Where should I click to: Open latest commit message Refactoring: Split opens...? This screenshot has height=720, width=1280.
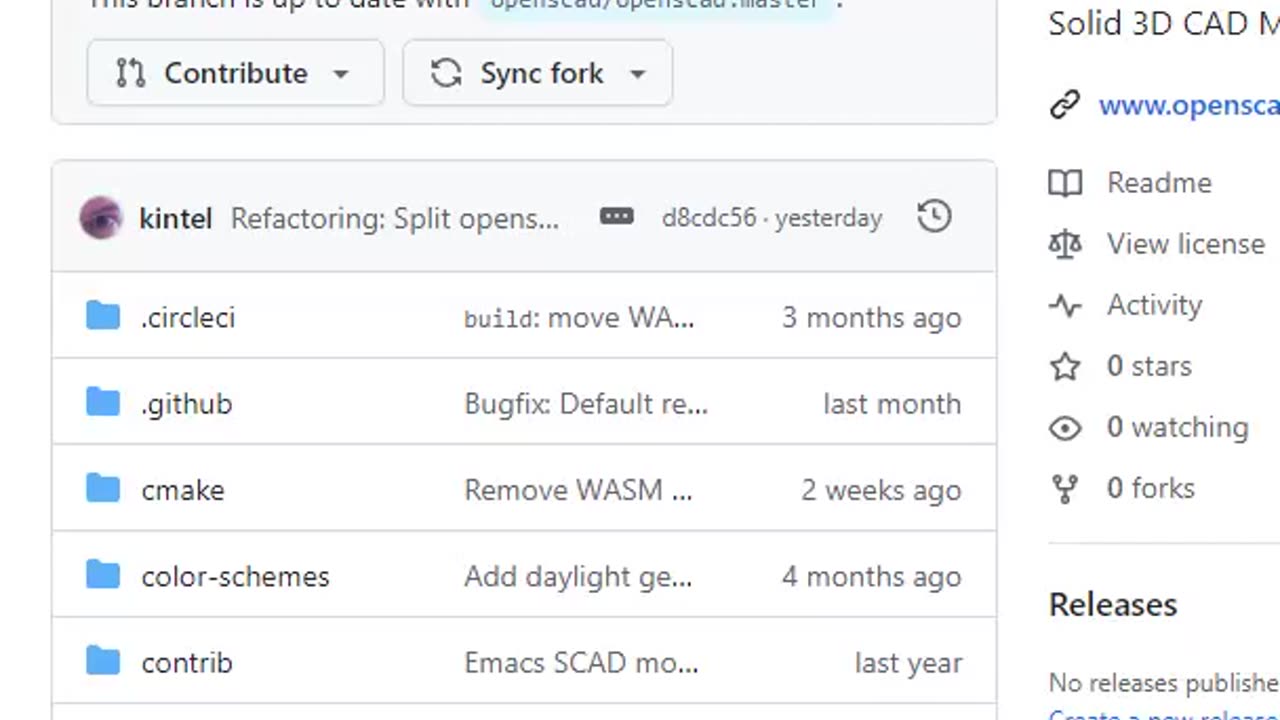(x=395, y=218)
